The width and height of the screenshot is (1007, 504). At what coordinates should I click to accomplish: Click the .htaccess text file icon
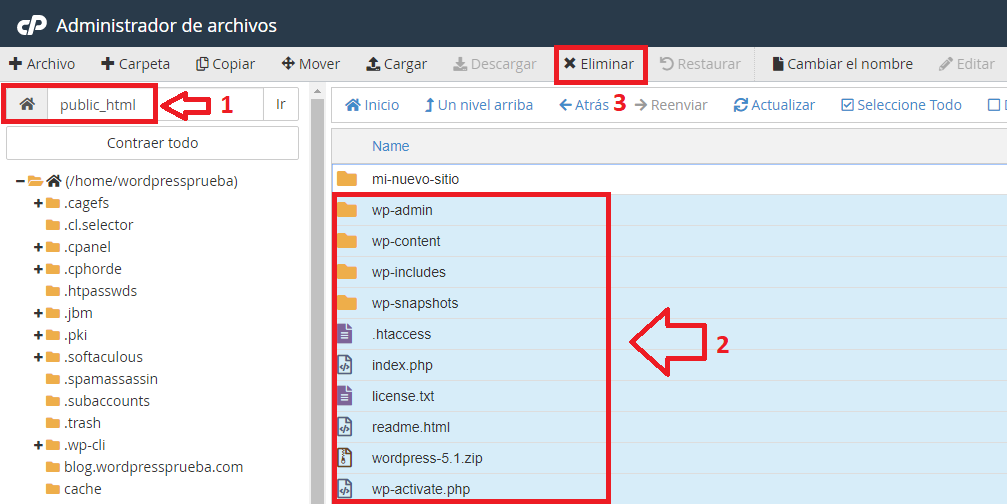point(346,334)
